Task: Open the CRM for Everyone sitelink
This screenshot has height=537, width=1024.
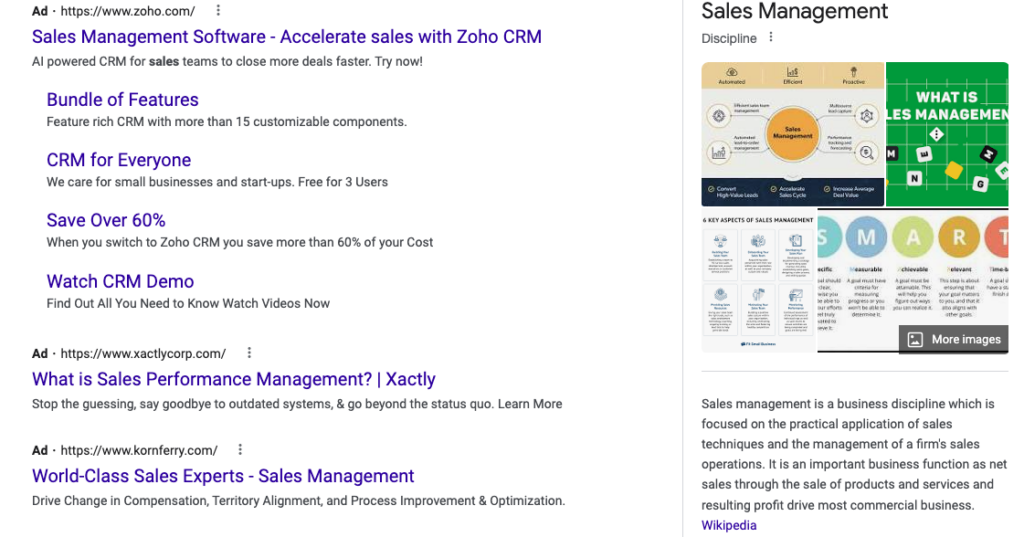Action: coord(119,160)
